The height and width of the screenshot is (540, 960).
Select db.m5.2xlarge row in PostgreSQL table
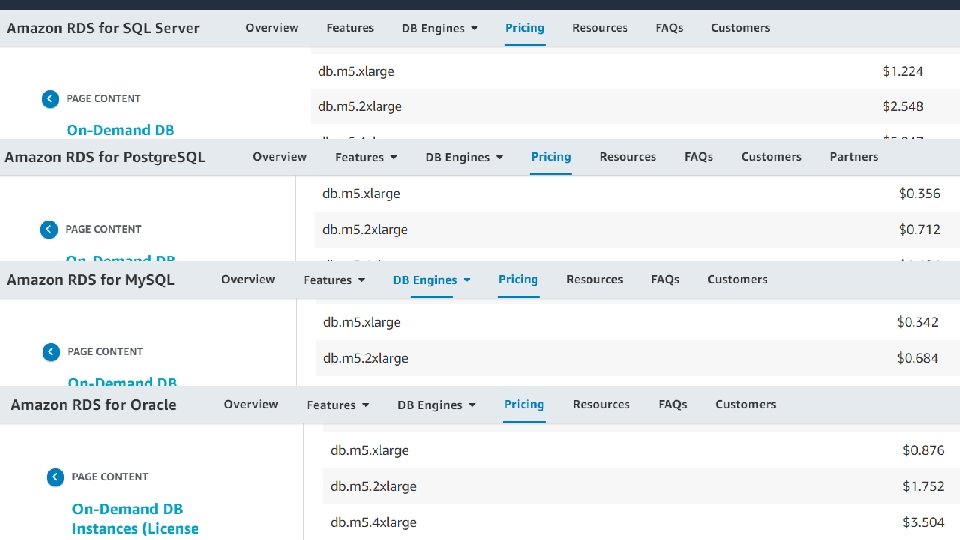637,230
